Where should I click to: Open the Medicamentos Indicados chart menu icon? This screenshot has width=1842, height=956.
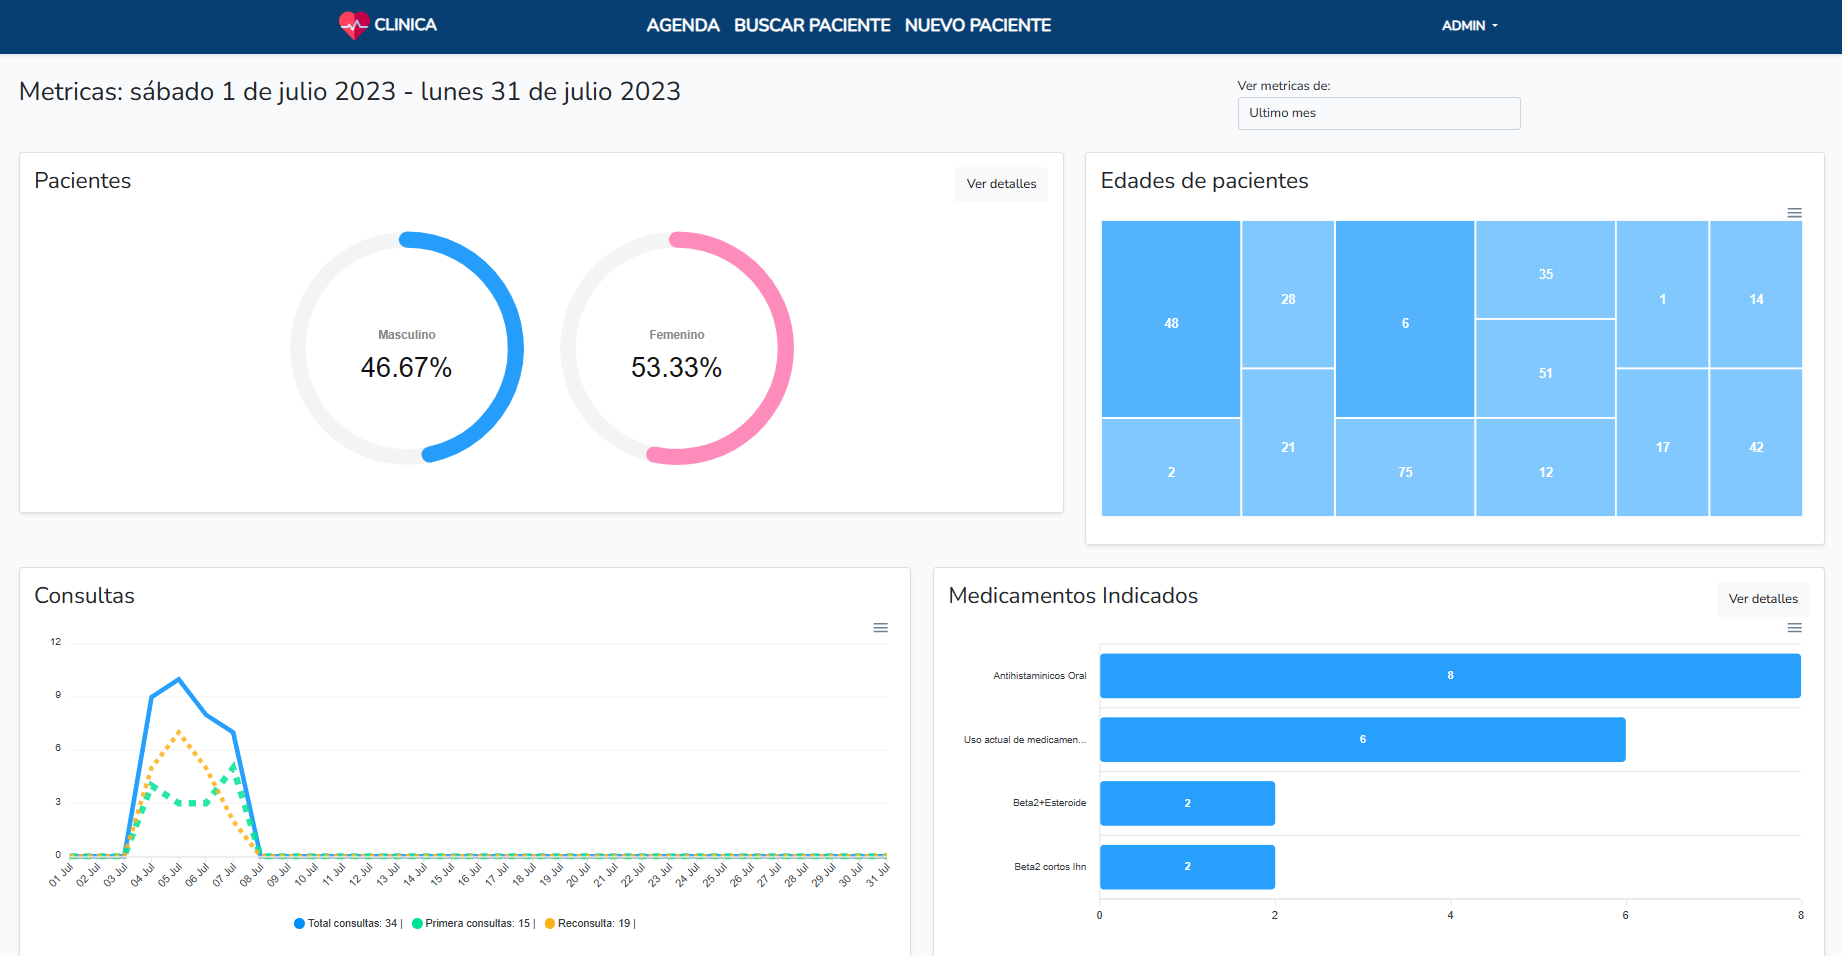click(1794, 628)
